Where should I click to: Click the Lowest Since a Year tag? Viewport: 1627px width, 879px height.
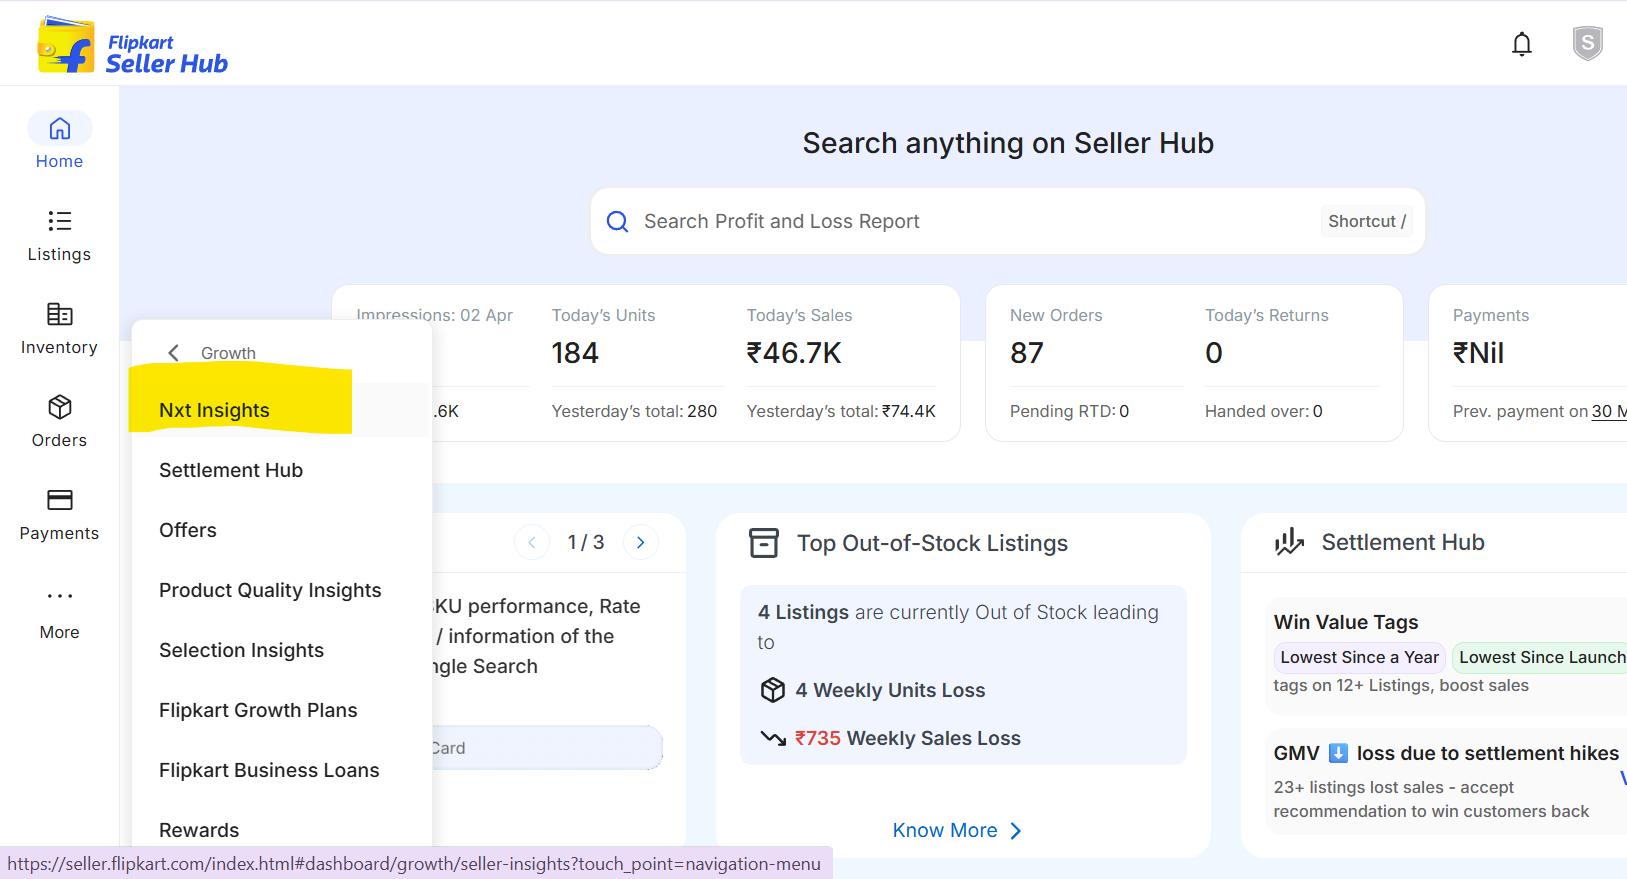coord(1358,657)
